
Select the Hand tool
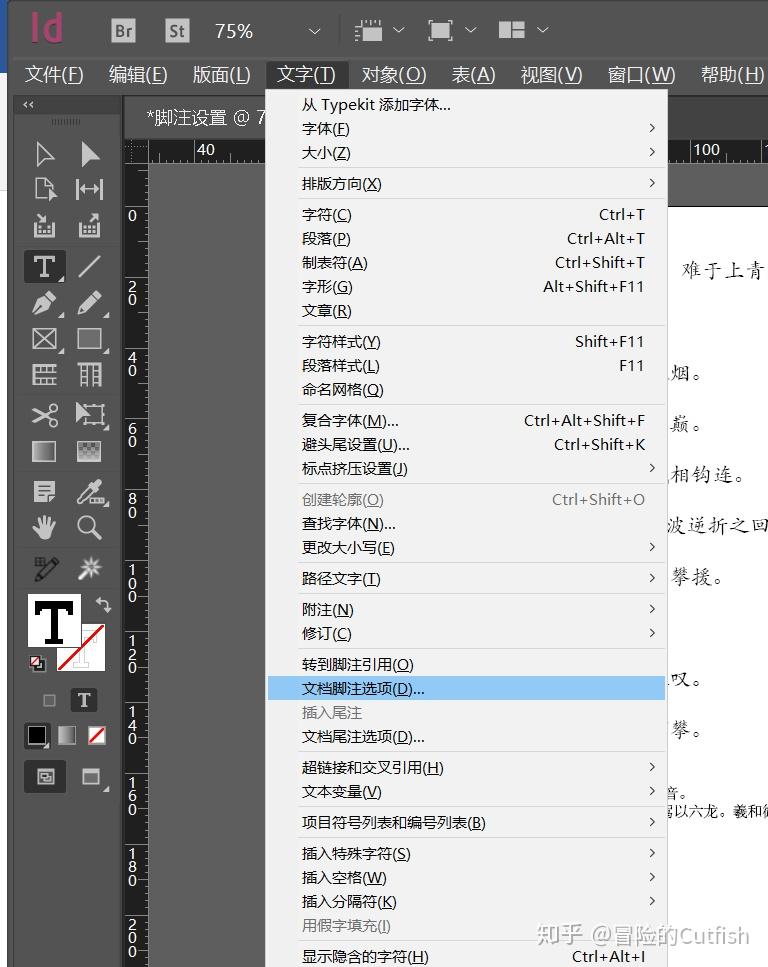[x=44, y=528]
